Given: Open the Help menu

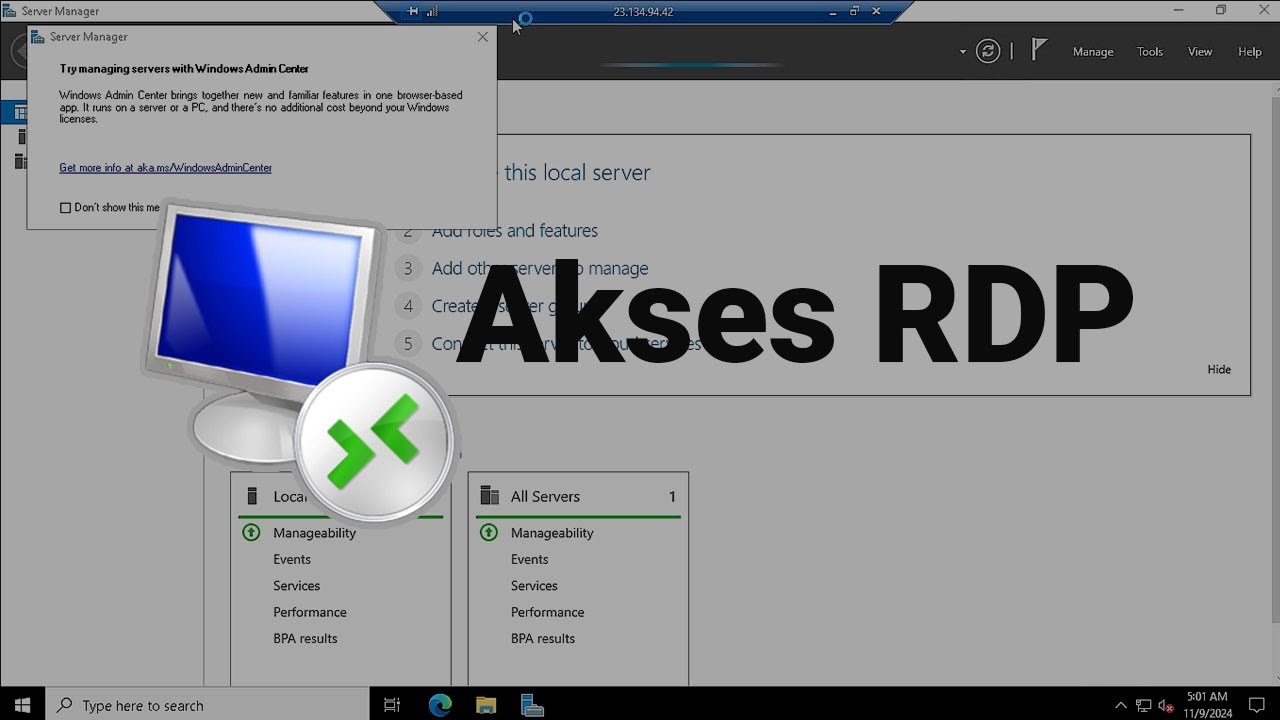Looking at the screenshot, I should (1250, 52).
